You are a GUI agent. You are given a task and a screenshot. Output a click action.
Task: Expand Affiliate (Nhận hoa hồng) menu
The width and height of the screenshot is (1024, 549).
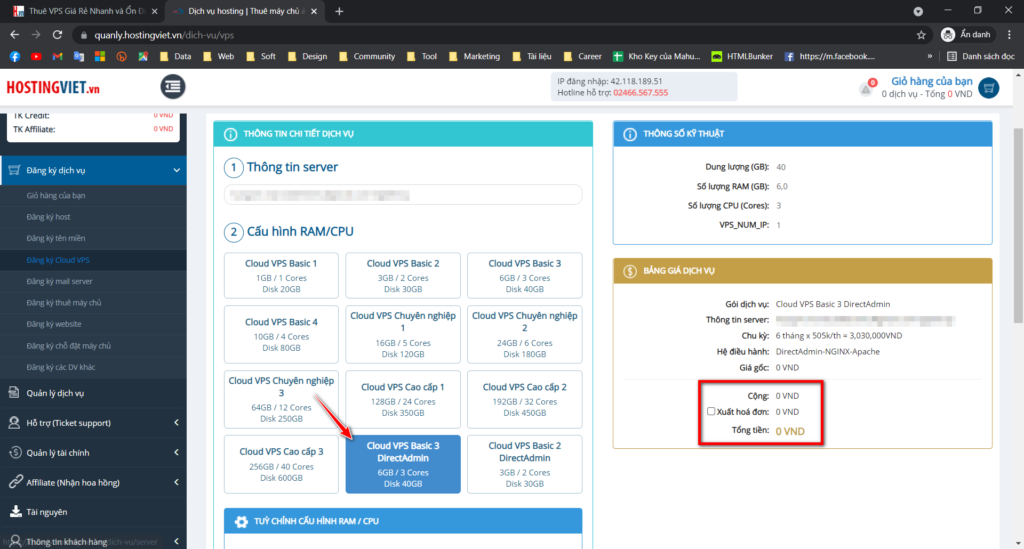click(x=176, y=482)
